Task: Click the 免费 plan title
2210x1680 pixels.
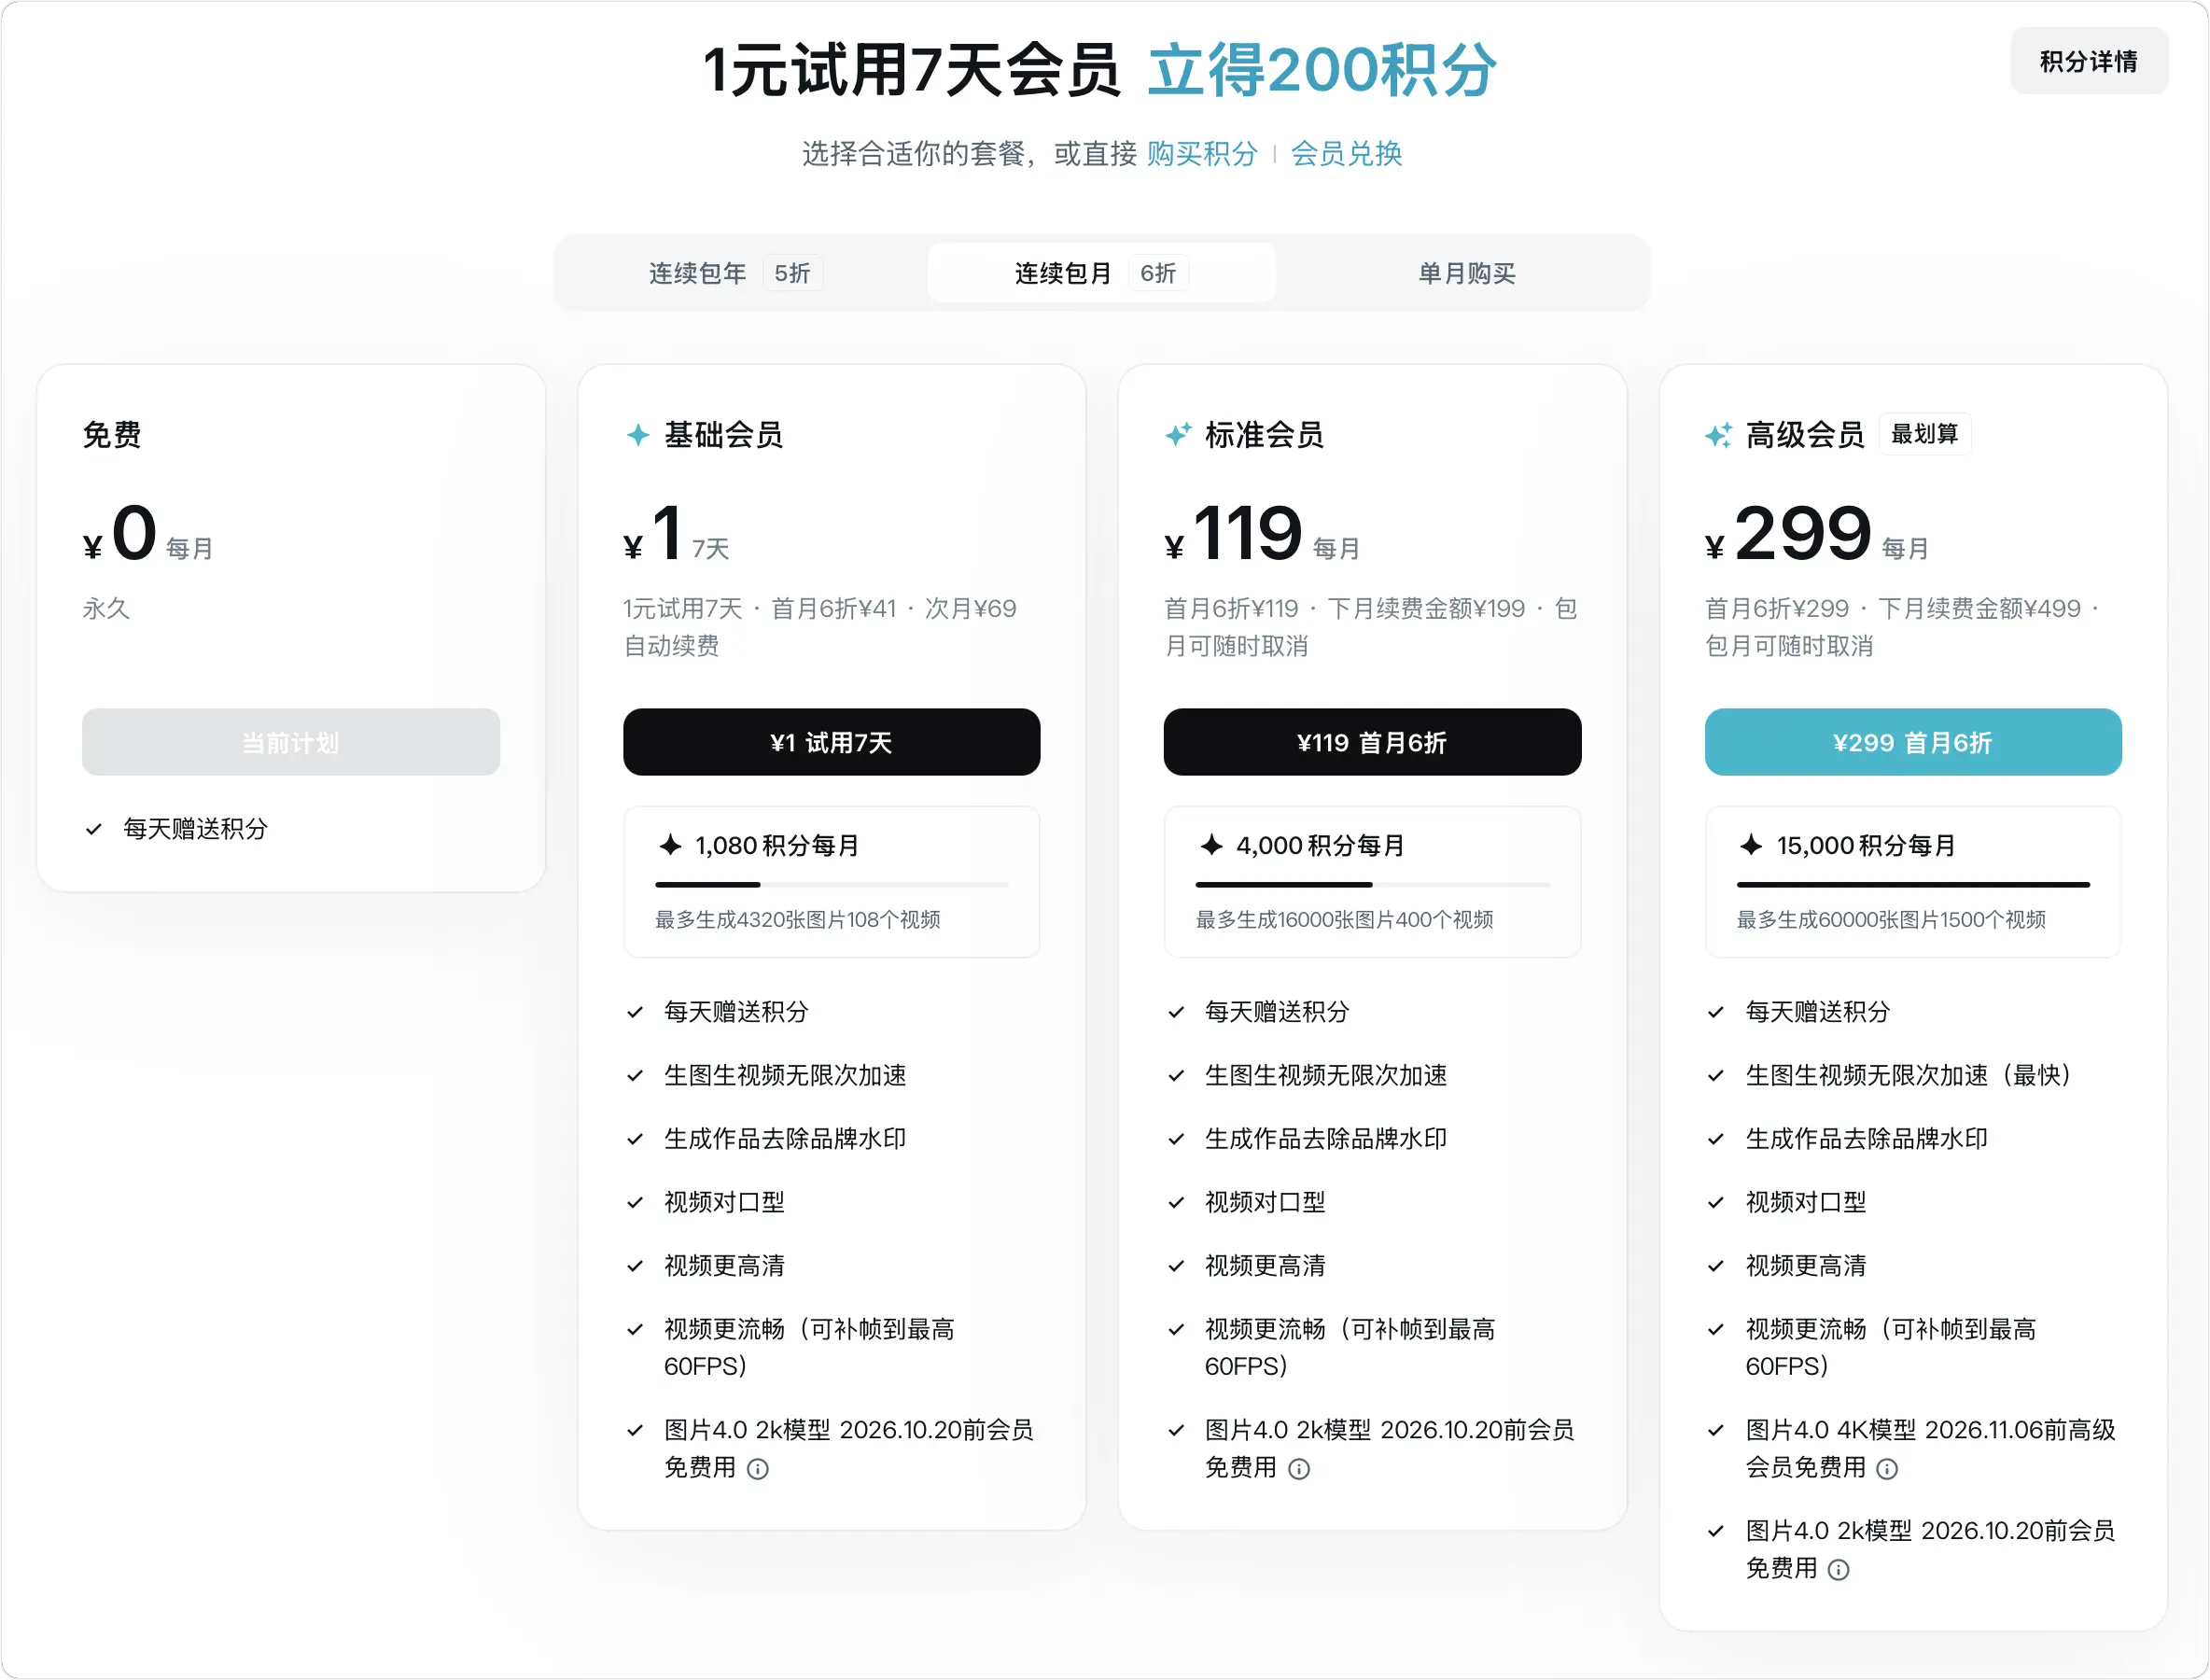Action: tap(111, 435)
